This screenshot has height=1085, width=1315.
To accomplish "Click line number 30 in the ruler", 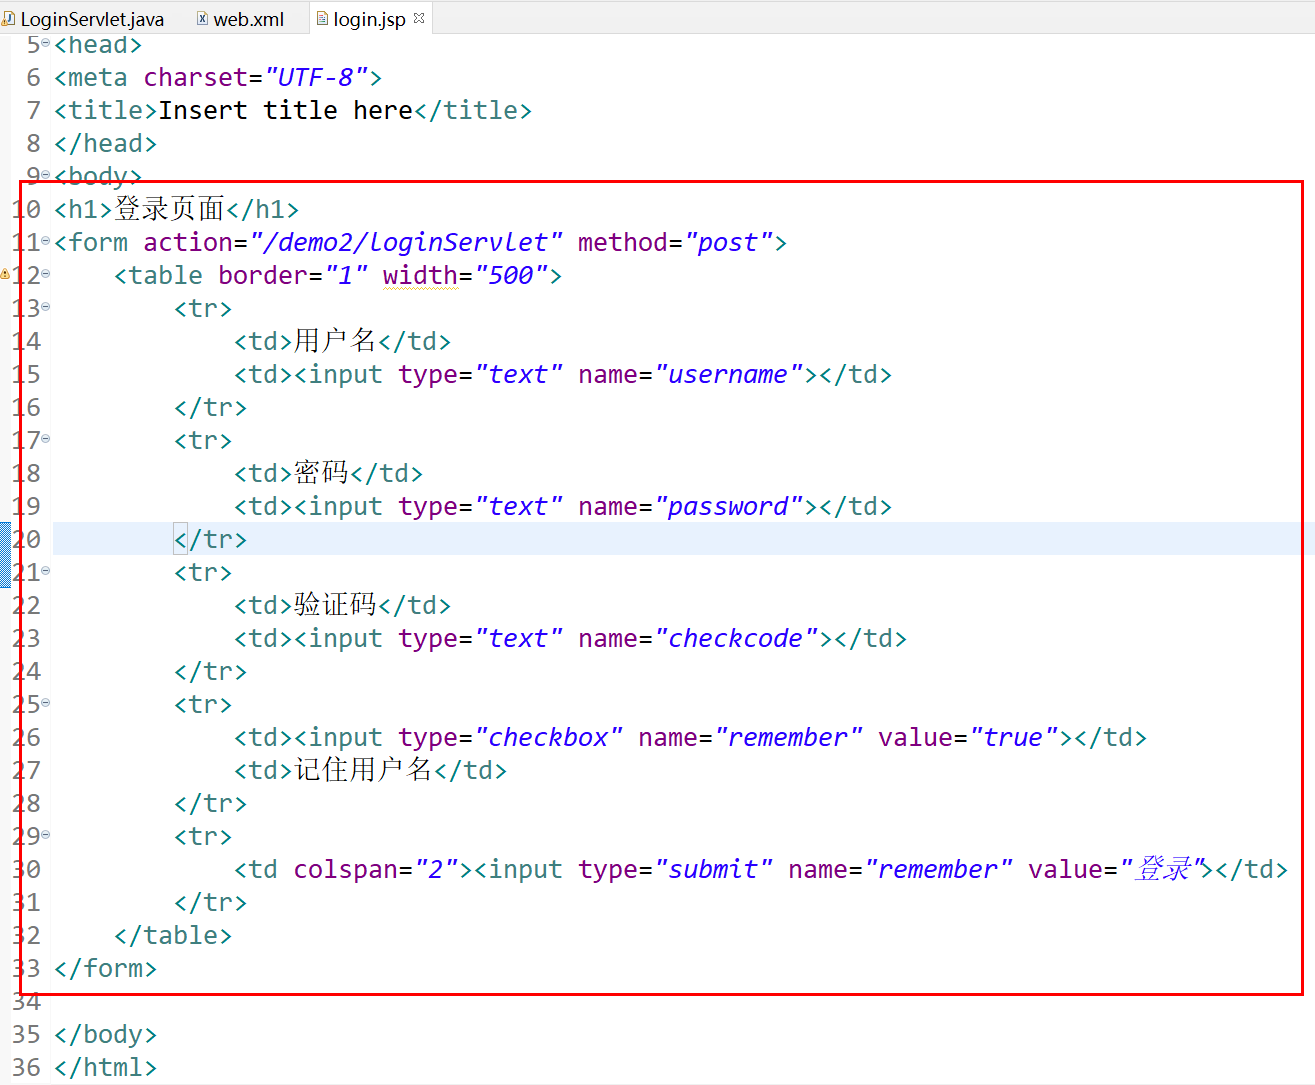I will (26, 869).
